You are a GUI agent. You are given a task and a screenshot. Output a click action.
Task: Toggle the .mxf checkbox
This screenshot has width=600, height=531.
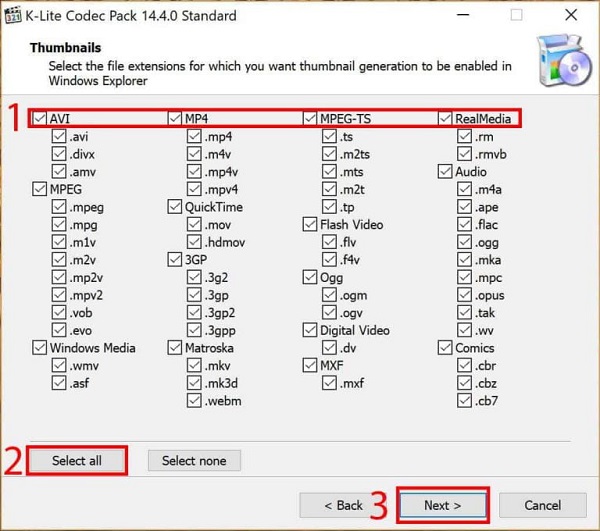[329, 383]
